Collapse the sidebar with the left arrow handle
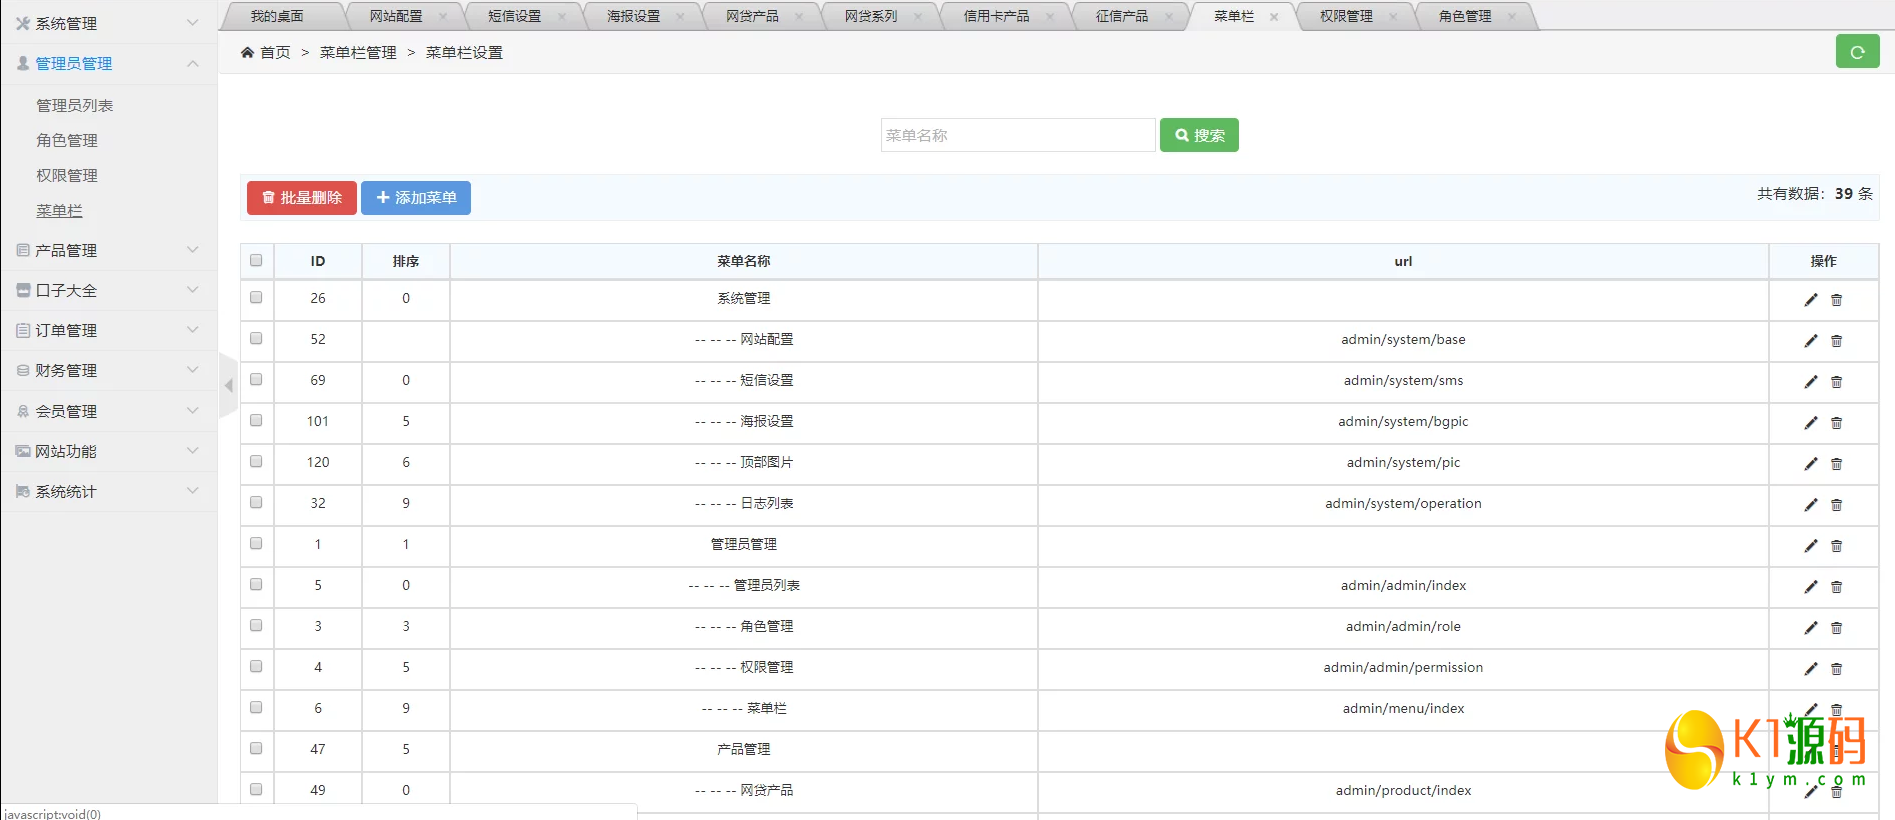Screen dimensions: 1895x820 (228, 385)
